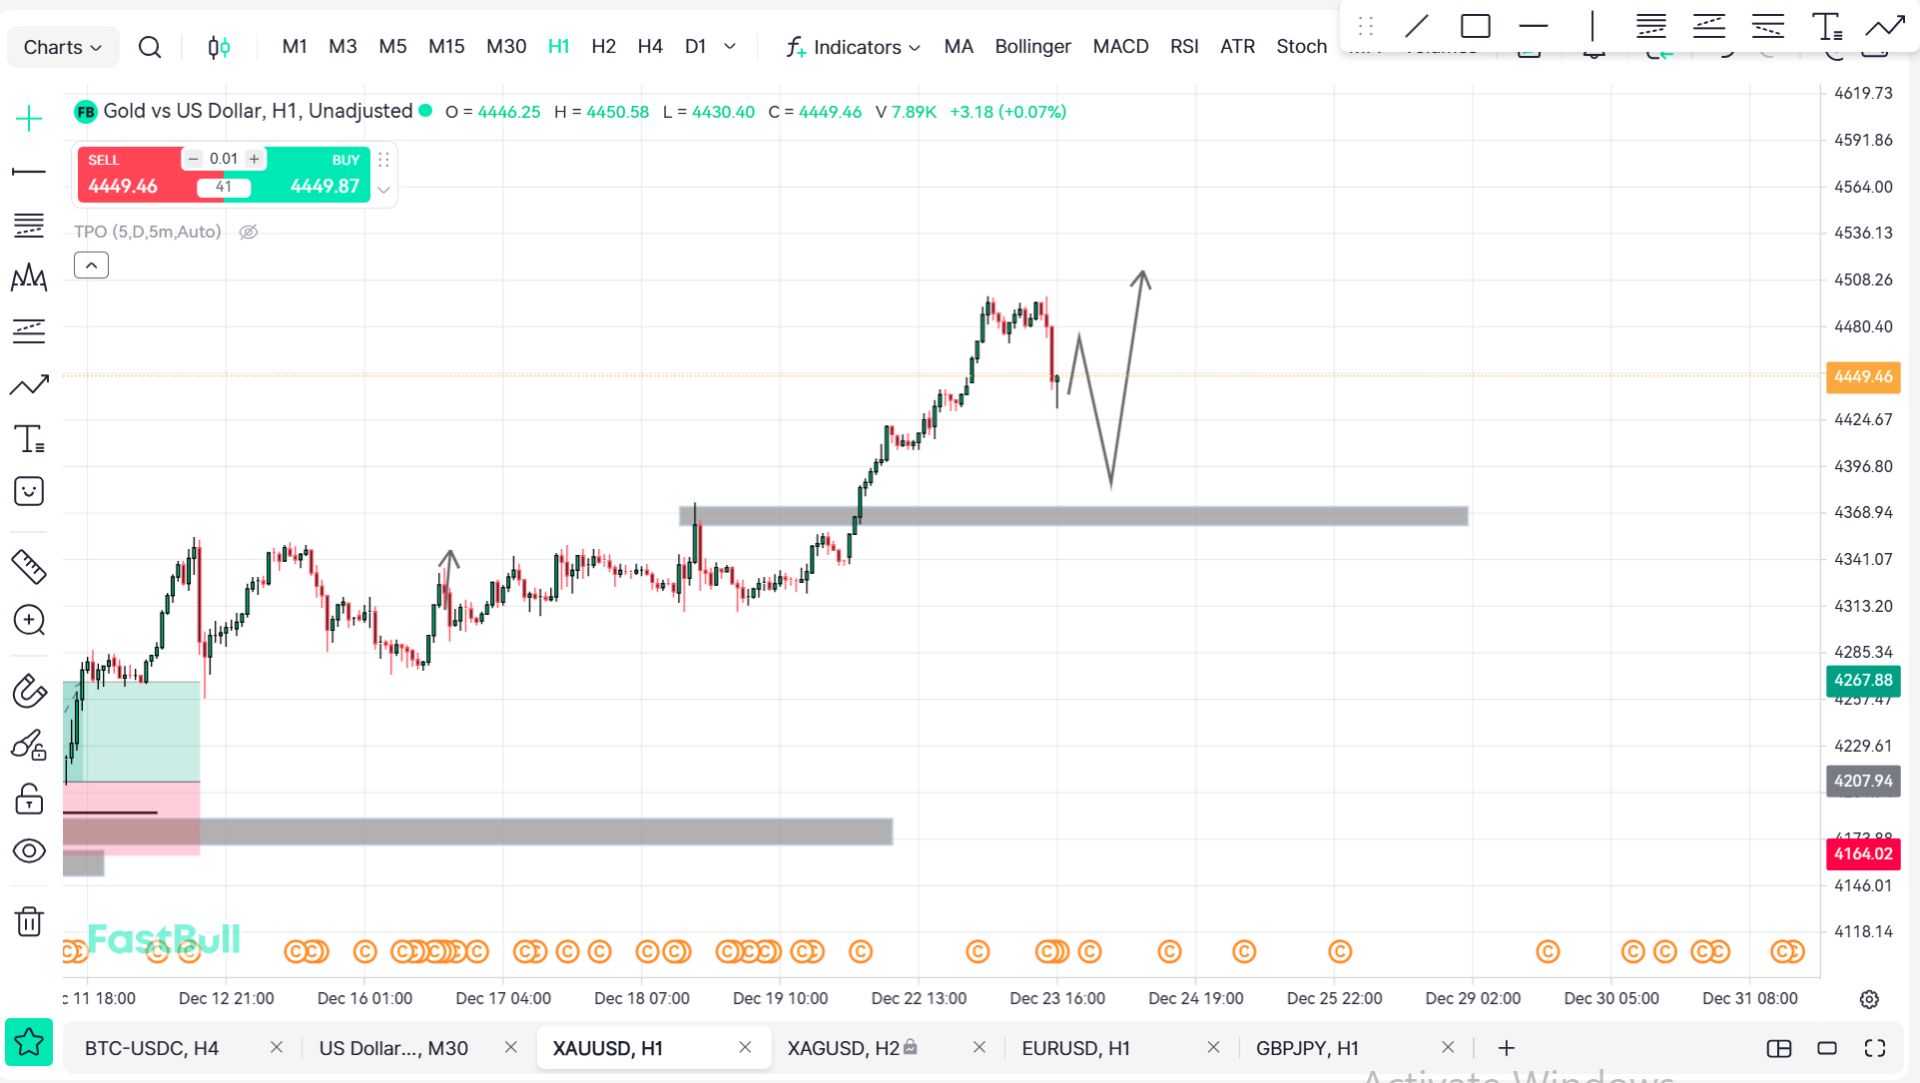Open the Fibonacci retracement tool
1920x1083 pixels.
(29, 225)
